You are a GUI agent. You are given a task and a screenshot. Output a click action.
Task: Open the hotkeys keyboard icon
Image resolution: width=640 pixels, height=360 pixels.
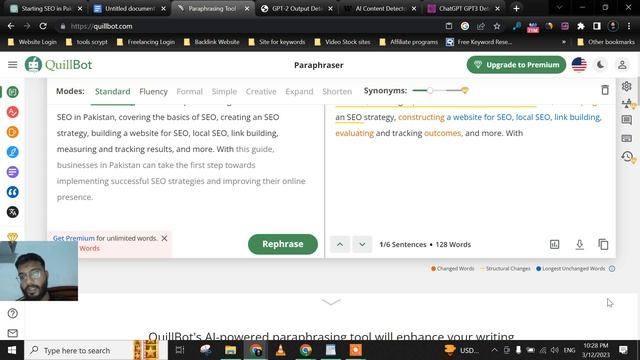pyautogui.click(x=627, y=139)
